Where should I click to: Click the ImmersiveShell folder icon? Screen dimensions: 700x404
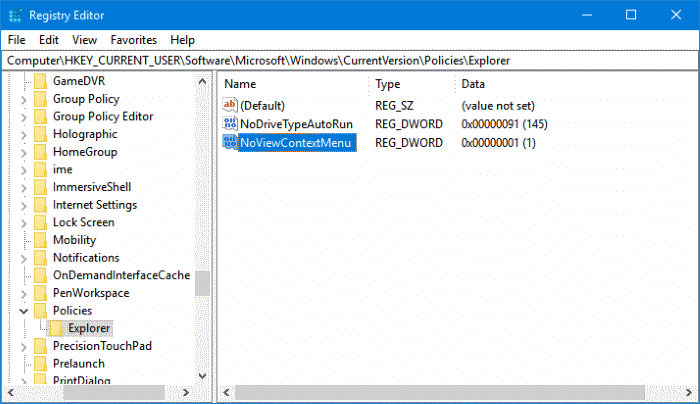40,187
